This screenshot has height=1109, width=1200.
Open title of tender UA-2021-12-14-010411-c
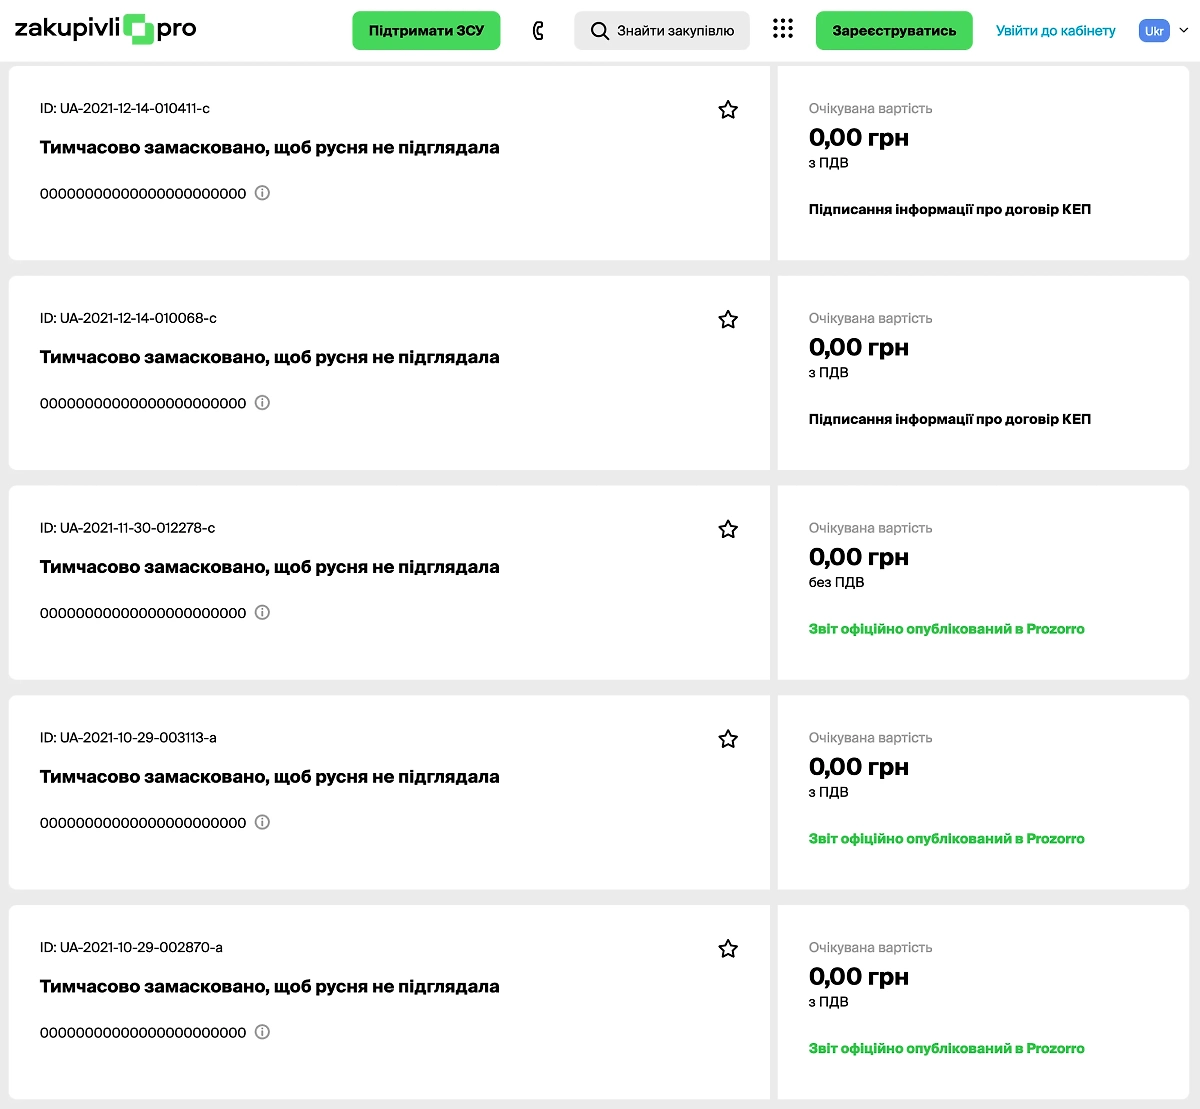pos(269,148)
